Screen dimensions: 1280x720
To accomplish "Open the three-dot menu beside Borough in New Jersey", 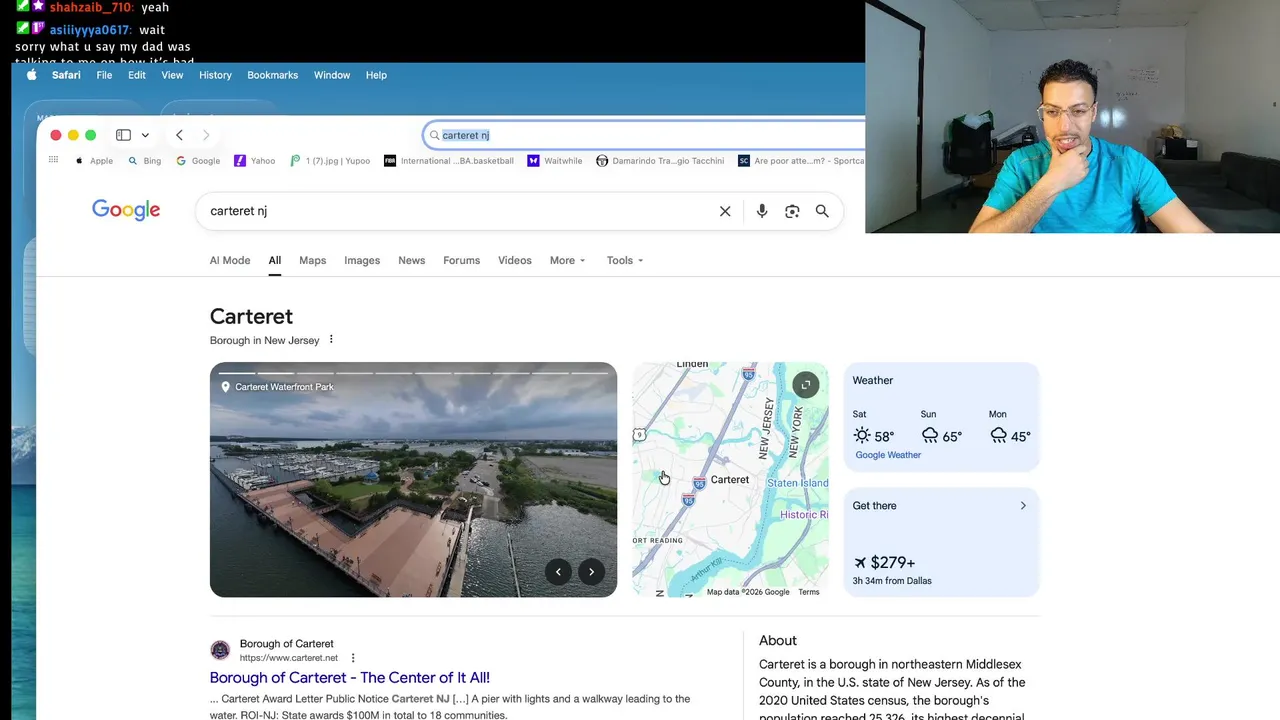I will [331, 339].
